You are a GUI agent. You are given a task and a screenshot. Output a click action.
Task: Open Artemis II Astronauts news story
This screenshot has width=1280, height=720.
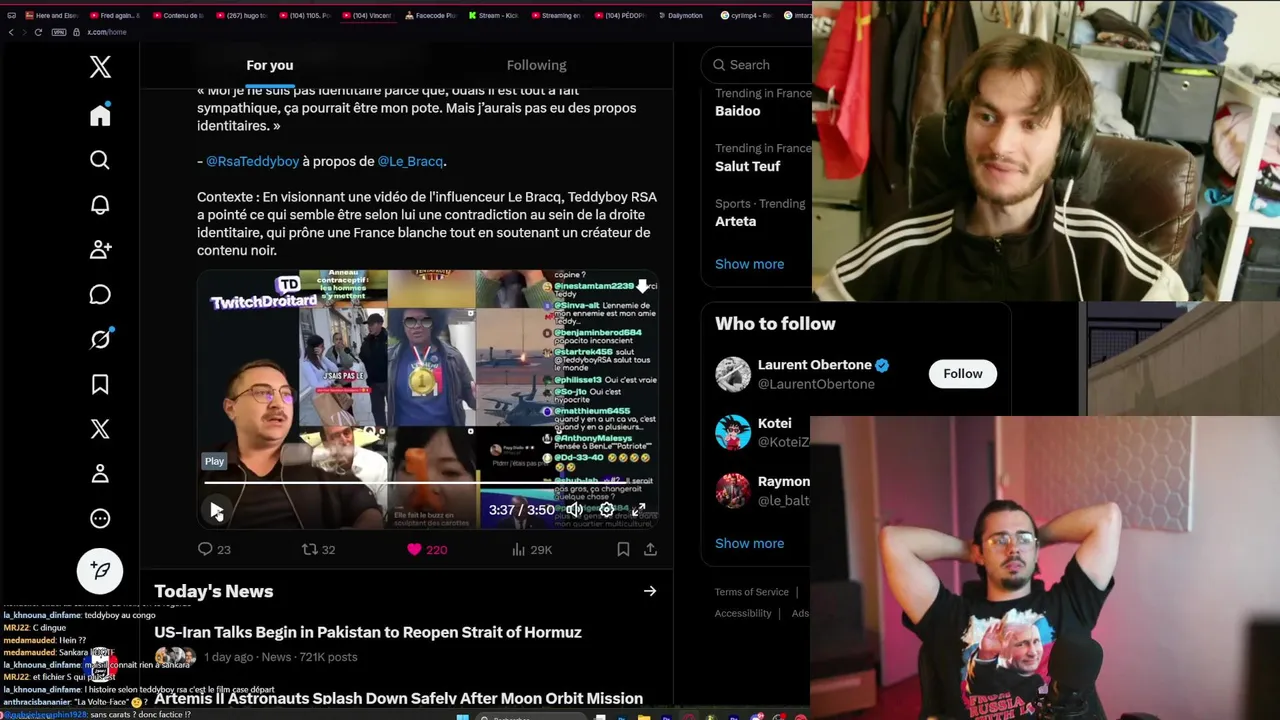click(398, 698)
